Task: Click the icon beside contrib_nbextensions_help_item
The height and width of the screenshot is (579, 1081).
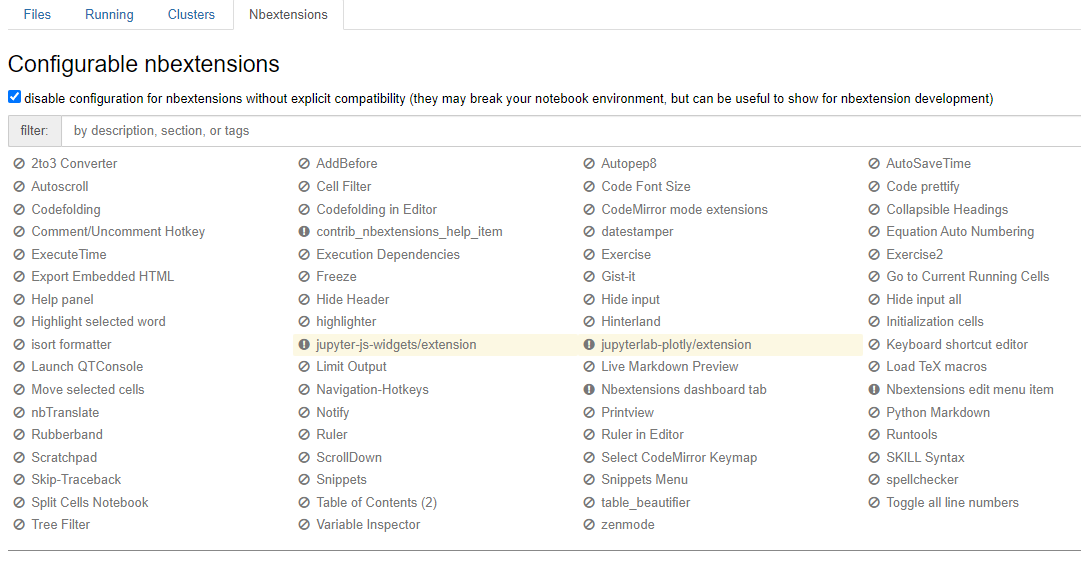Action: click(x=304, y=232)
